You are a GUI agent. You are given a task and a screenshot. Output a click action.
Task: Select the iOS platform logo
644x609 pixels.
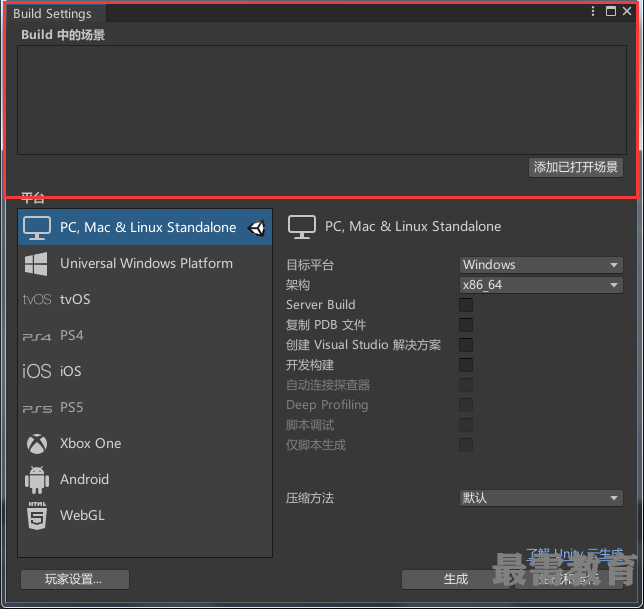[37, 371]
